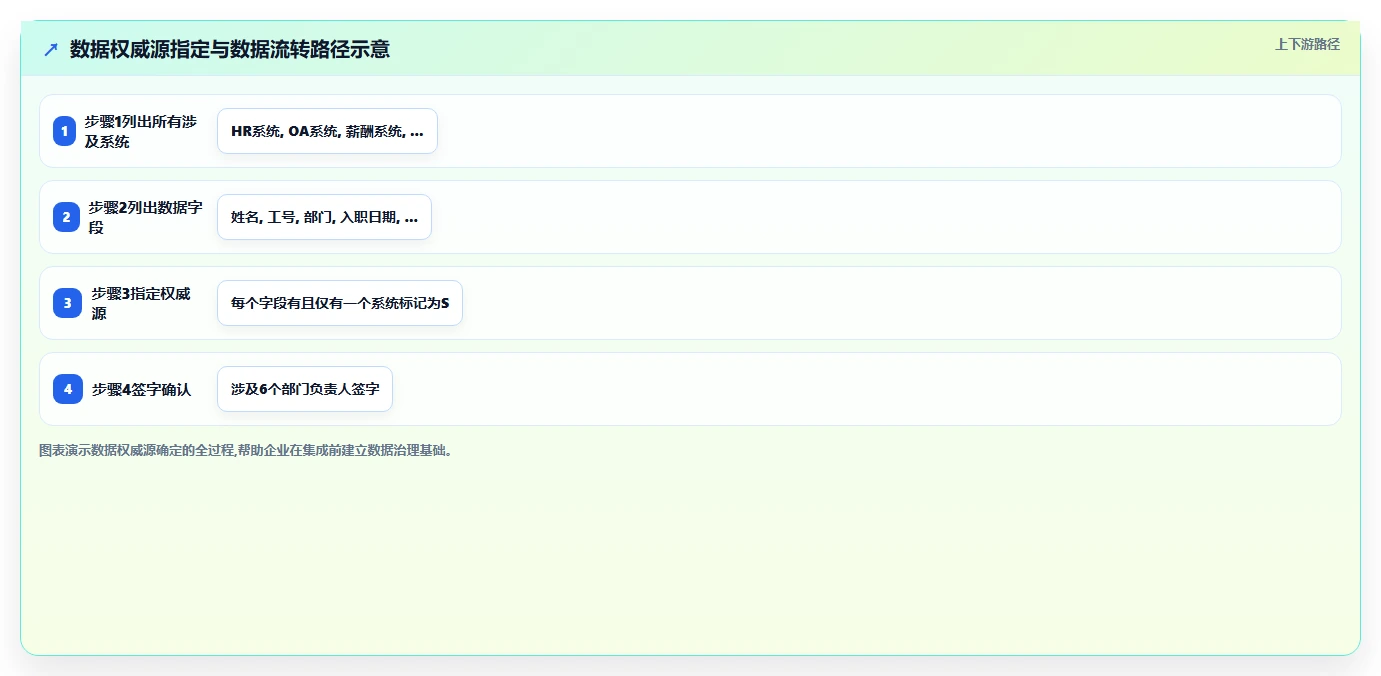1381x676 pixels.
Task: Select the step 4 number badge
Action: (x=68, y=389)
